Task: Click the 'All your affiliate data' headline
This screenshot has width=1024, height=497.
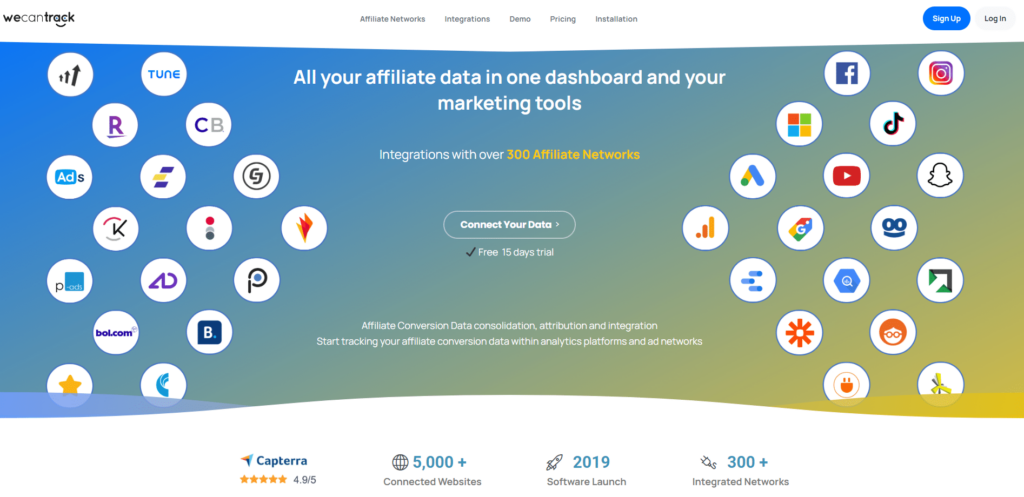Action: point(509,90)
